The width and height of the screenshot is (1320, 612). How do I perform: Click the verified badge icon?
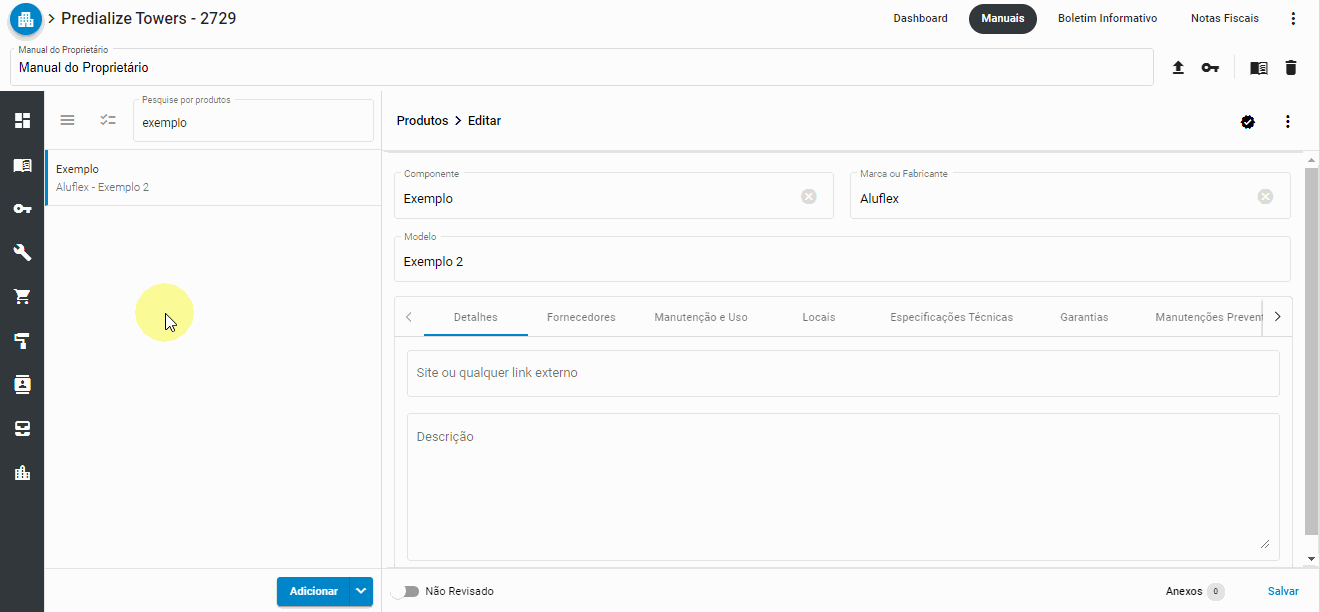point(1248,122)
